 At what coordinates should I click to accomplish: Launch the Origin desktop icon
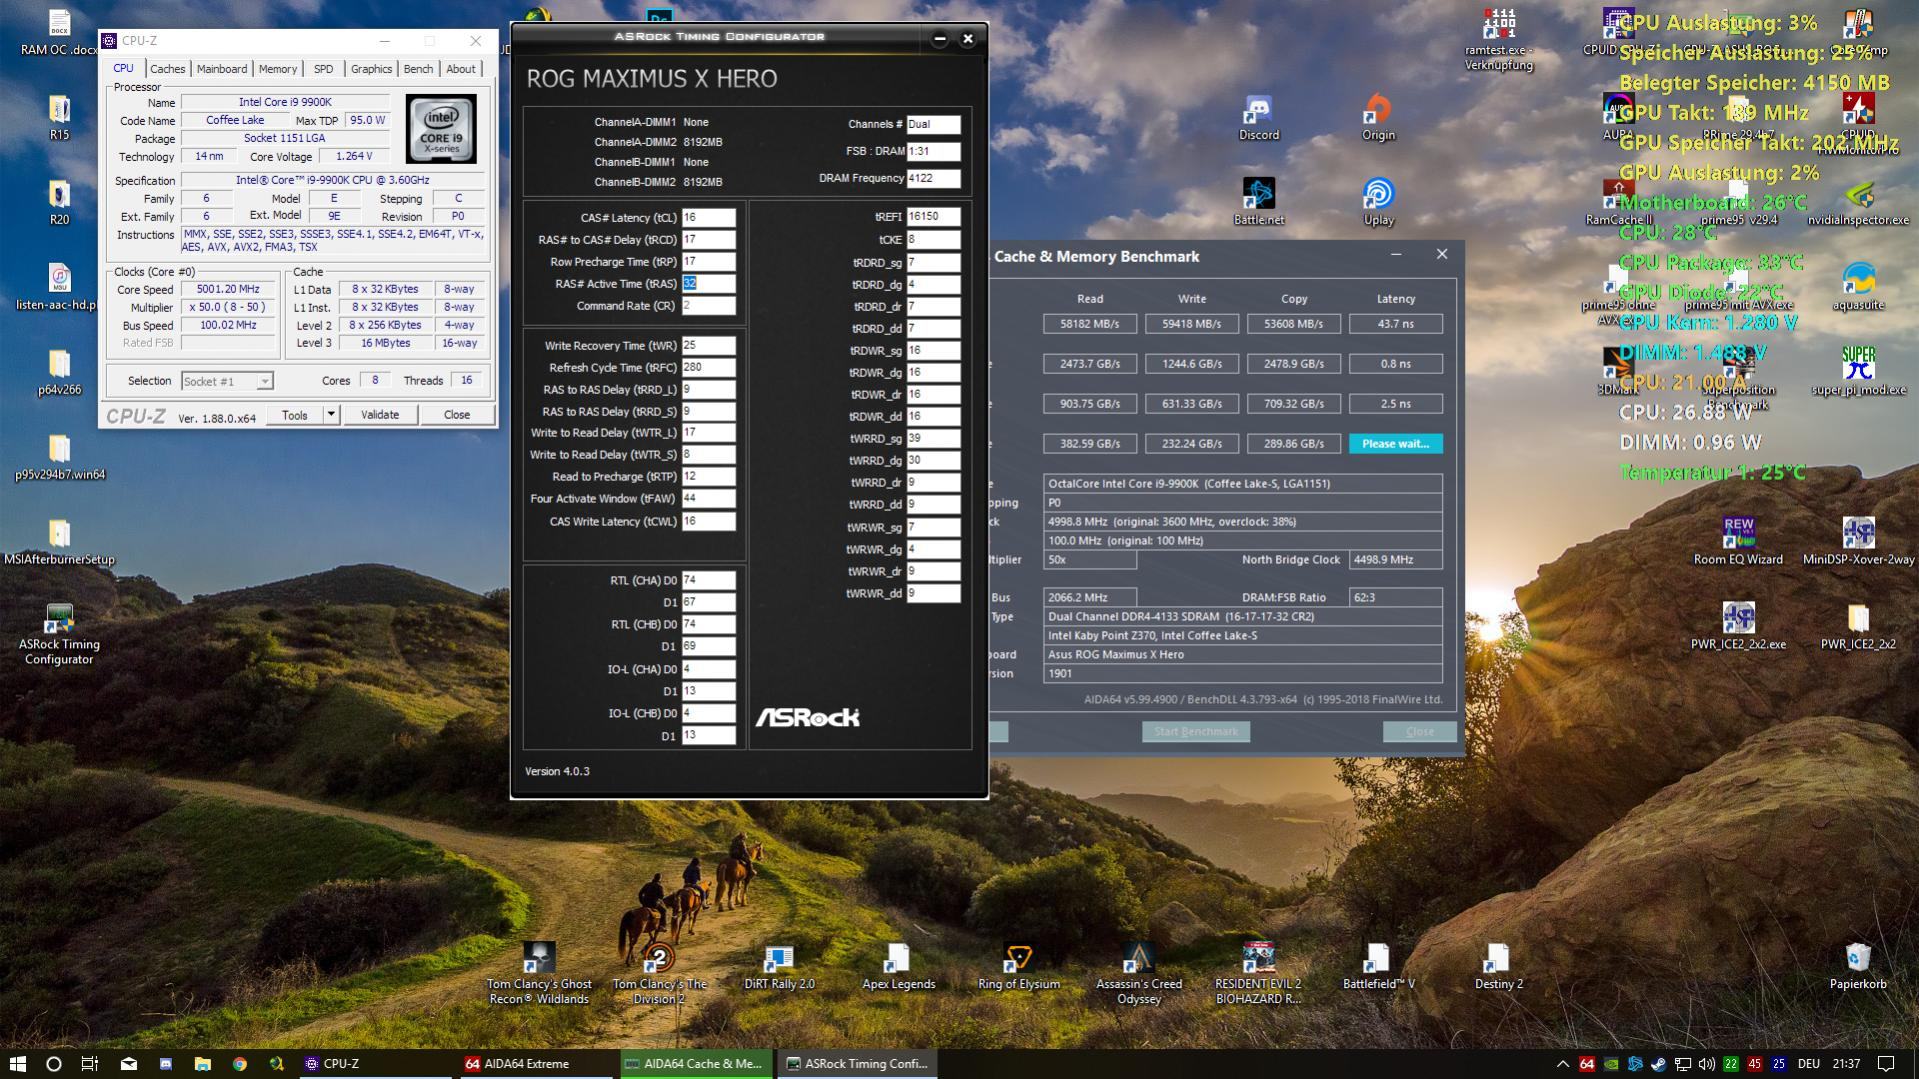pos(1378,119)
